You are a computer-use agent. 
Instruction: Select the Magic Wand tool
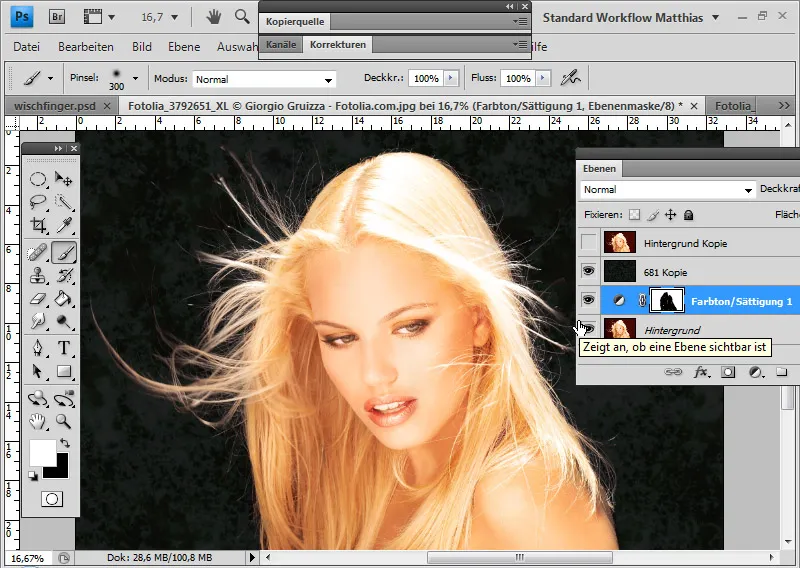(x=64, y=203)
